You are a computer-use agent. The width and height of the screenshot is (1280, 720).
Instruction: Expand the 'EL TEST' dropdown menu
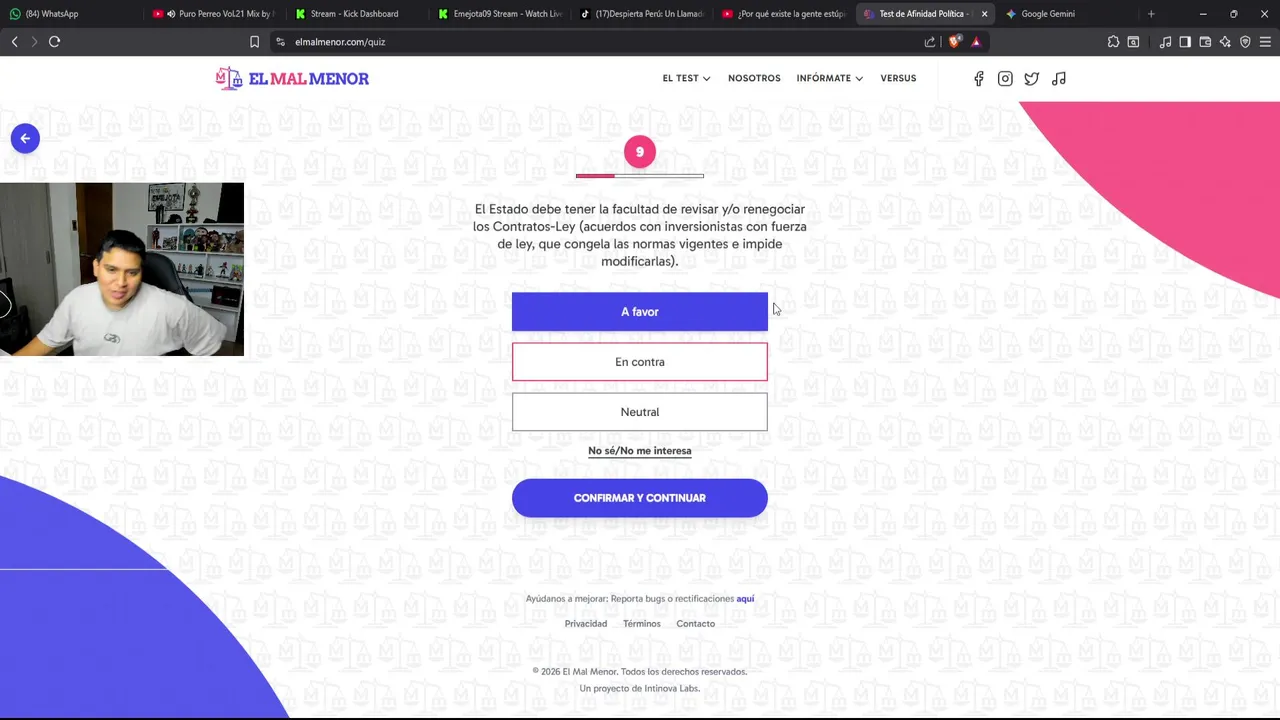(x=686, y=78)
